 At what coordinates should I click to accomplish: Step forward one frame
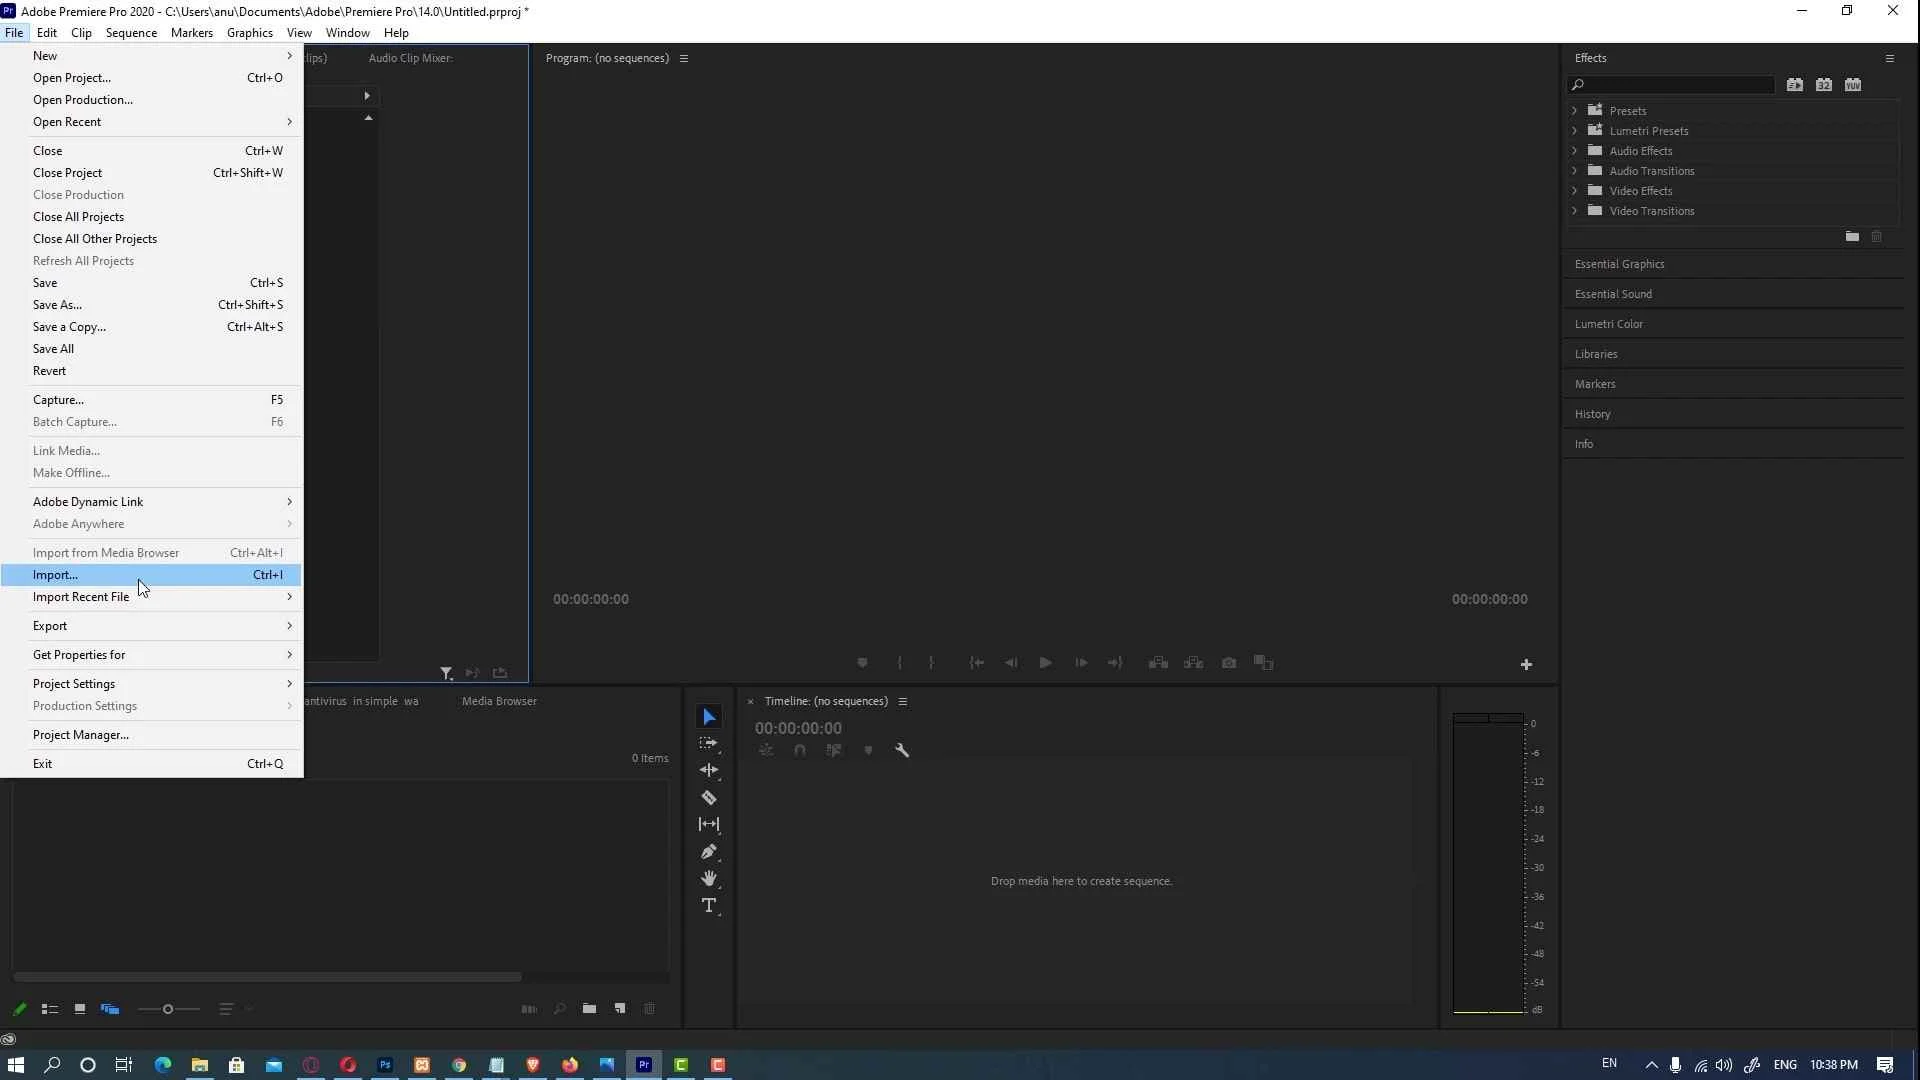pyautogui.click(x=1081, y=663)
